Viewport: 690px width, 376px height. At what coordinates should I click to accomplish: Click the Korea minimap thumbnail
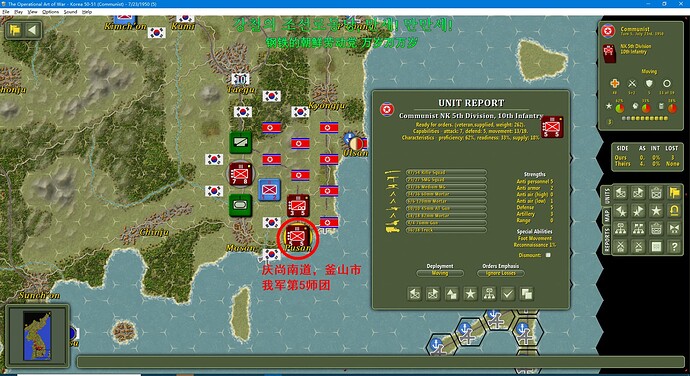click(37, 335)
